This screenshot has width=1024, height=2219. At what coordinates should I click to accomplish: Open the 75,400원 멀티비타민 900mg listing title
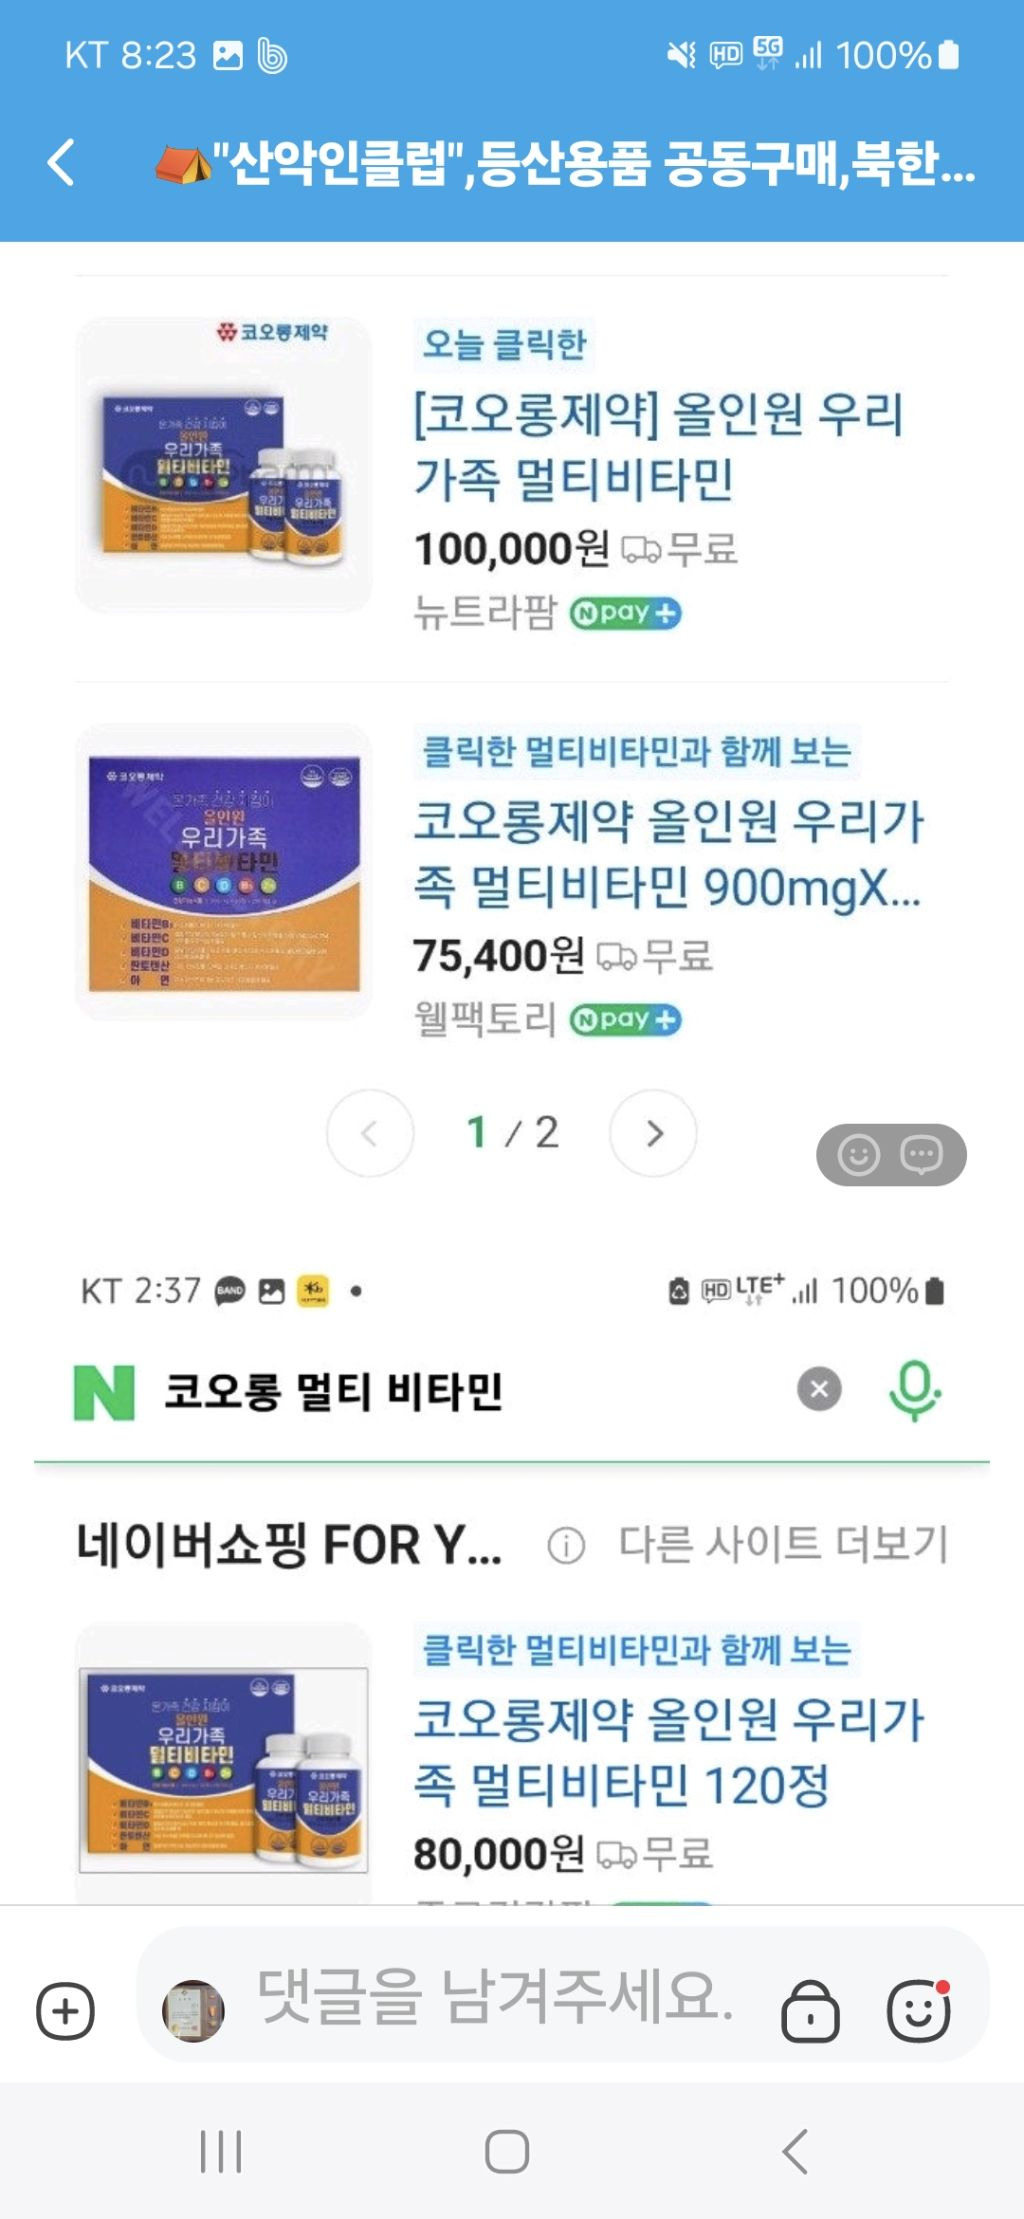tap(667, 853)
